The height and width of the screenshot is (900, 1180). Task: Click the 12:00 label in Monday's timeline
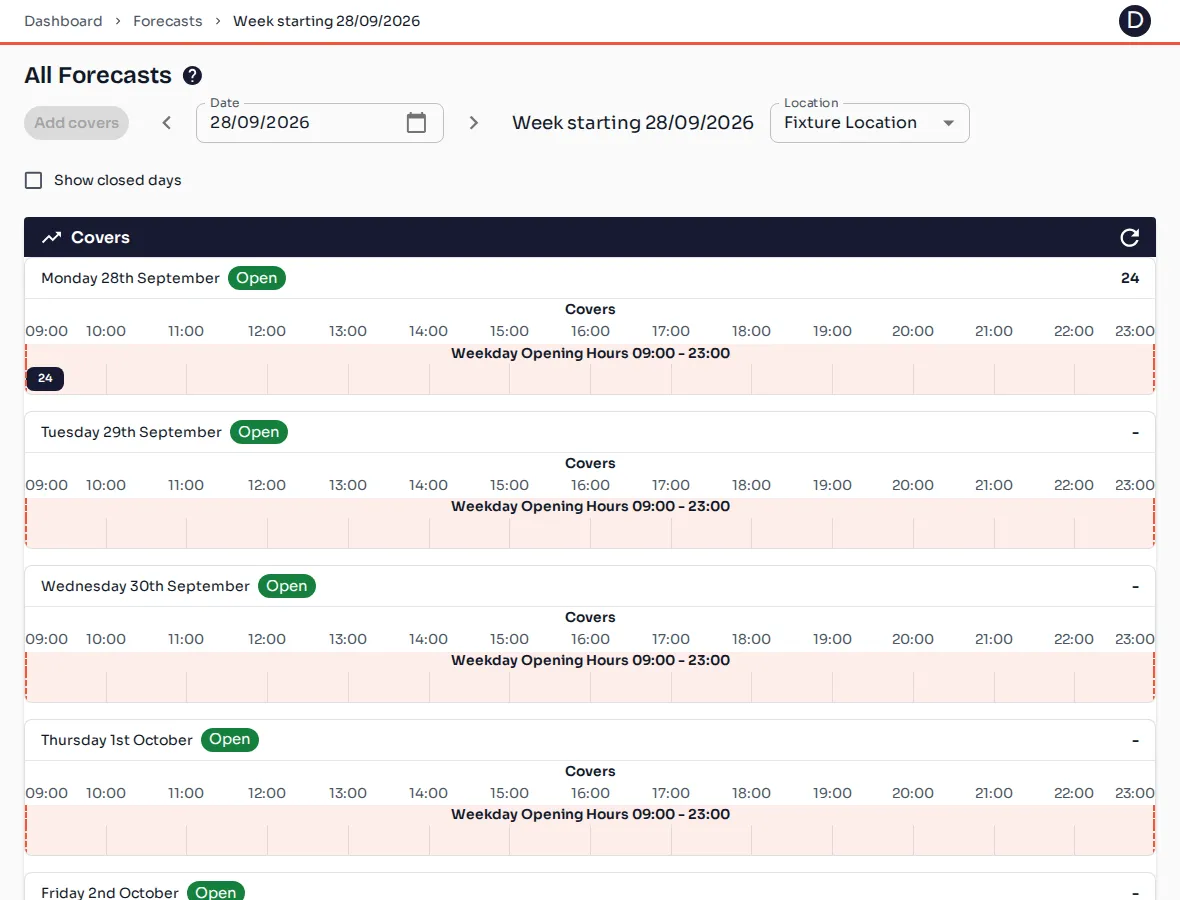[267, 331]
